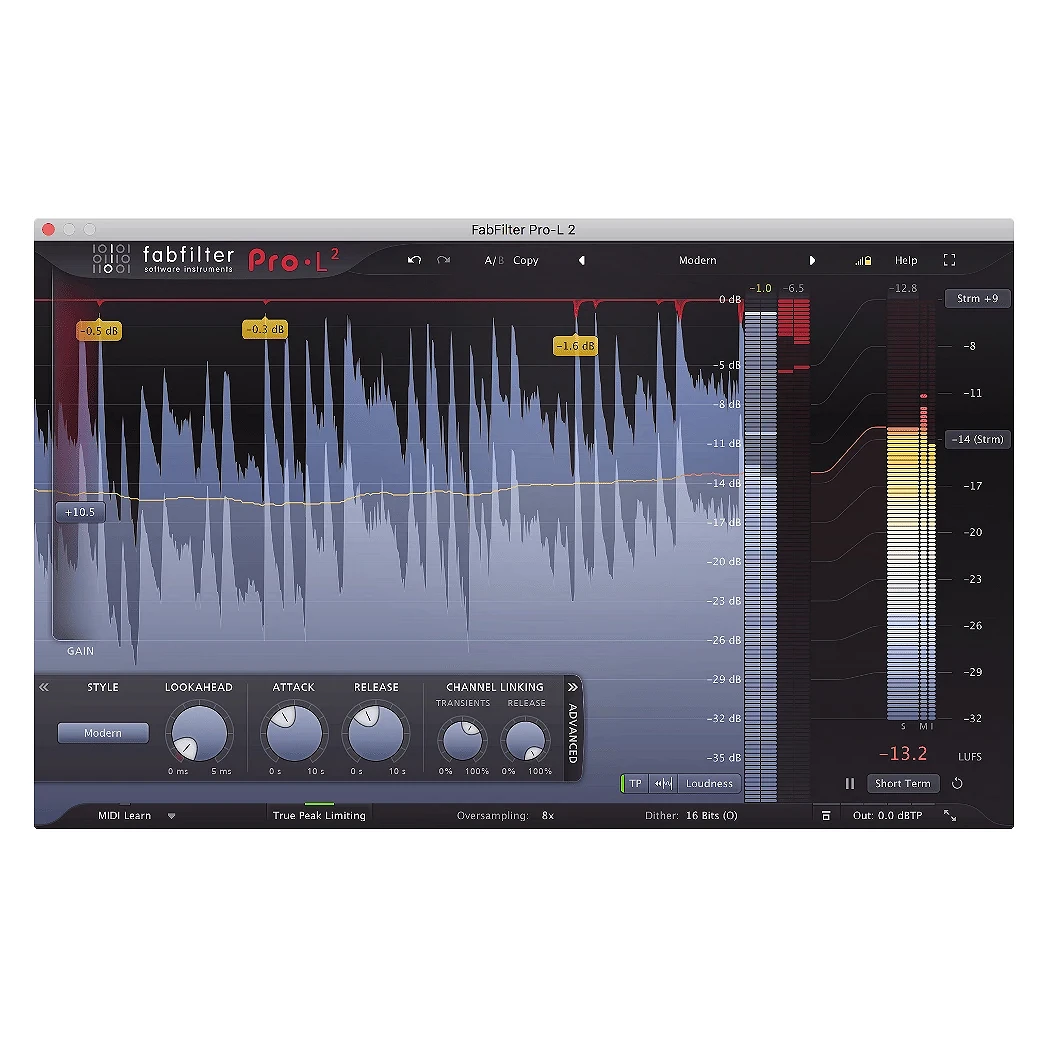The image size is (1048, 1048).
Task: Open the Modern preset menu in header
Action: coord(697,260)
